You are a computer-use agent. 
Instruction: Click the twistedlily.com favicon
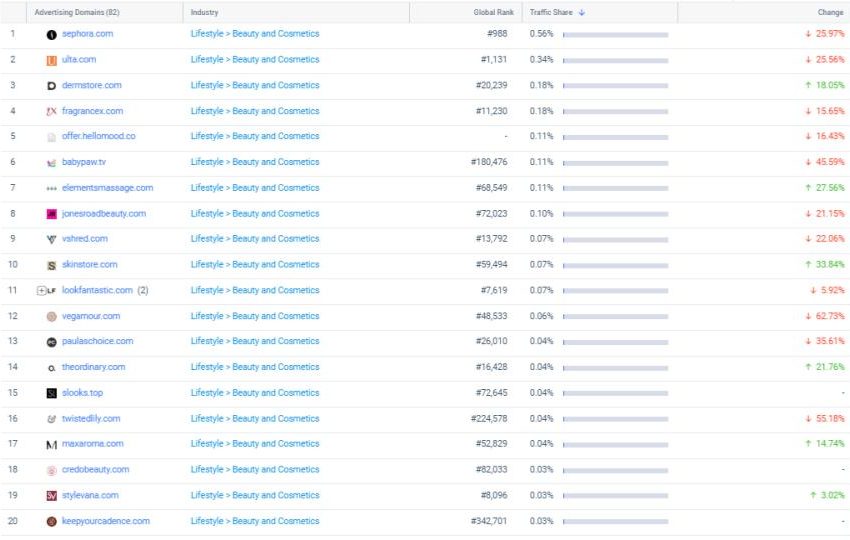pyautogui.click(x=51, y=419)
